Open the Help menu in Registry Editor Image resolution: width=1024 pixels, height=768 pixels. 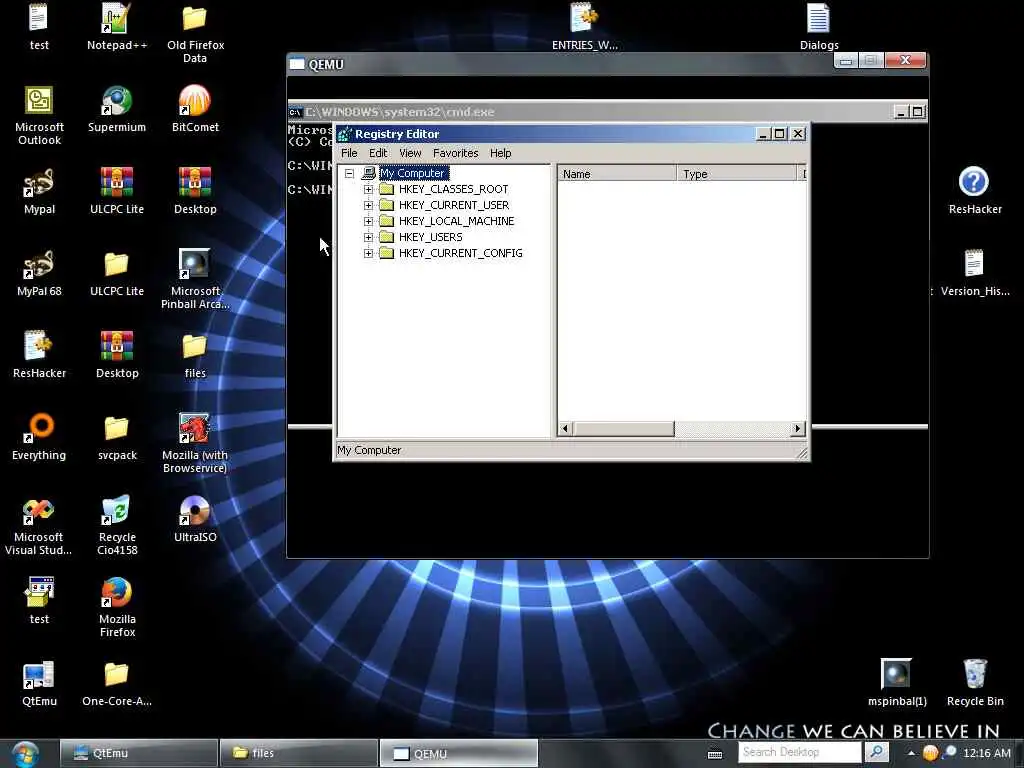(500, 153)
